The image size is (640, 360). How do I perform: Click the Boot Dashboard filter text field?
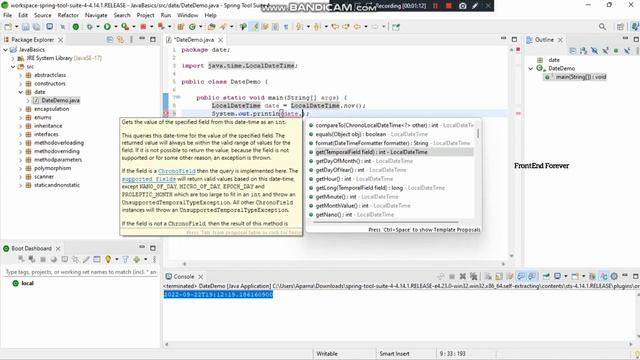tap(80, 272)
